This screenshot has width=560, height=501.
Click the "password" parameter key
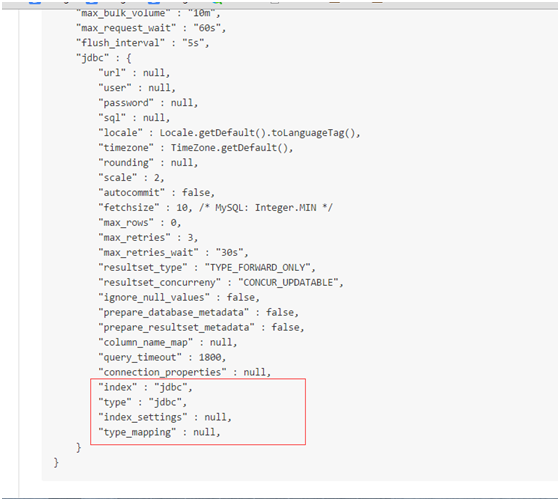coord(126,103)
